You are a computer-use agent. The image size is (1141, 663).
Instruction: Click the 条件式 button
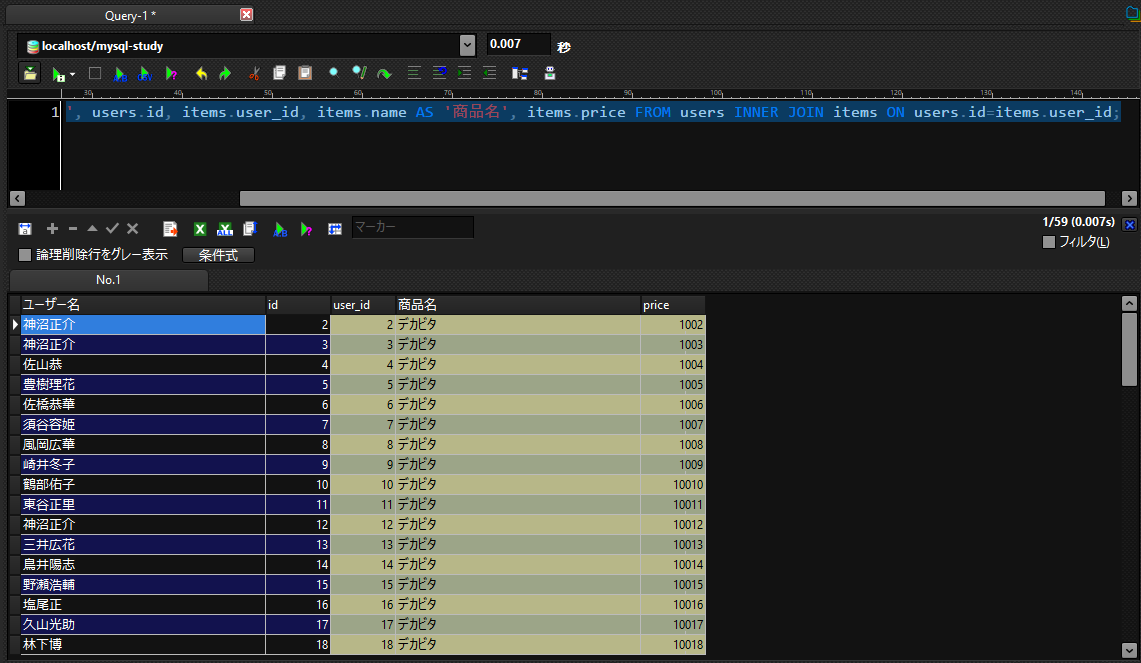point(218,255)
